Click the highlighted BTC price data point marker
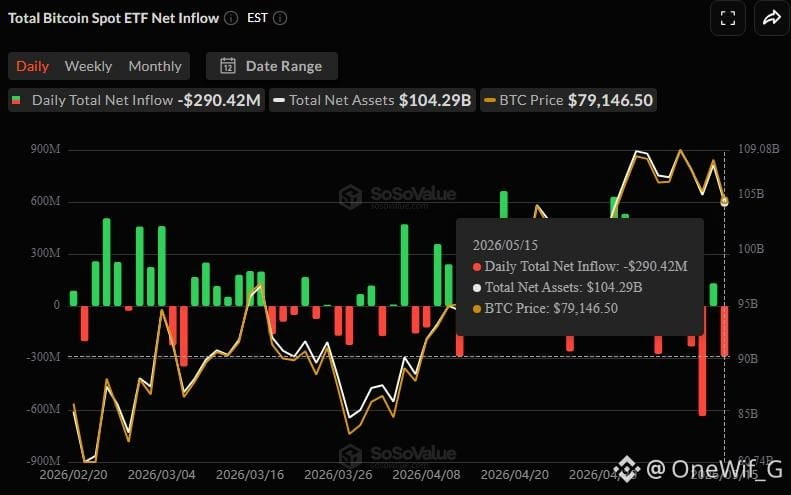The image size is (791, 495). [x=724, y=202]
